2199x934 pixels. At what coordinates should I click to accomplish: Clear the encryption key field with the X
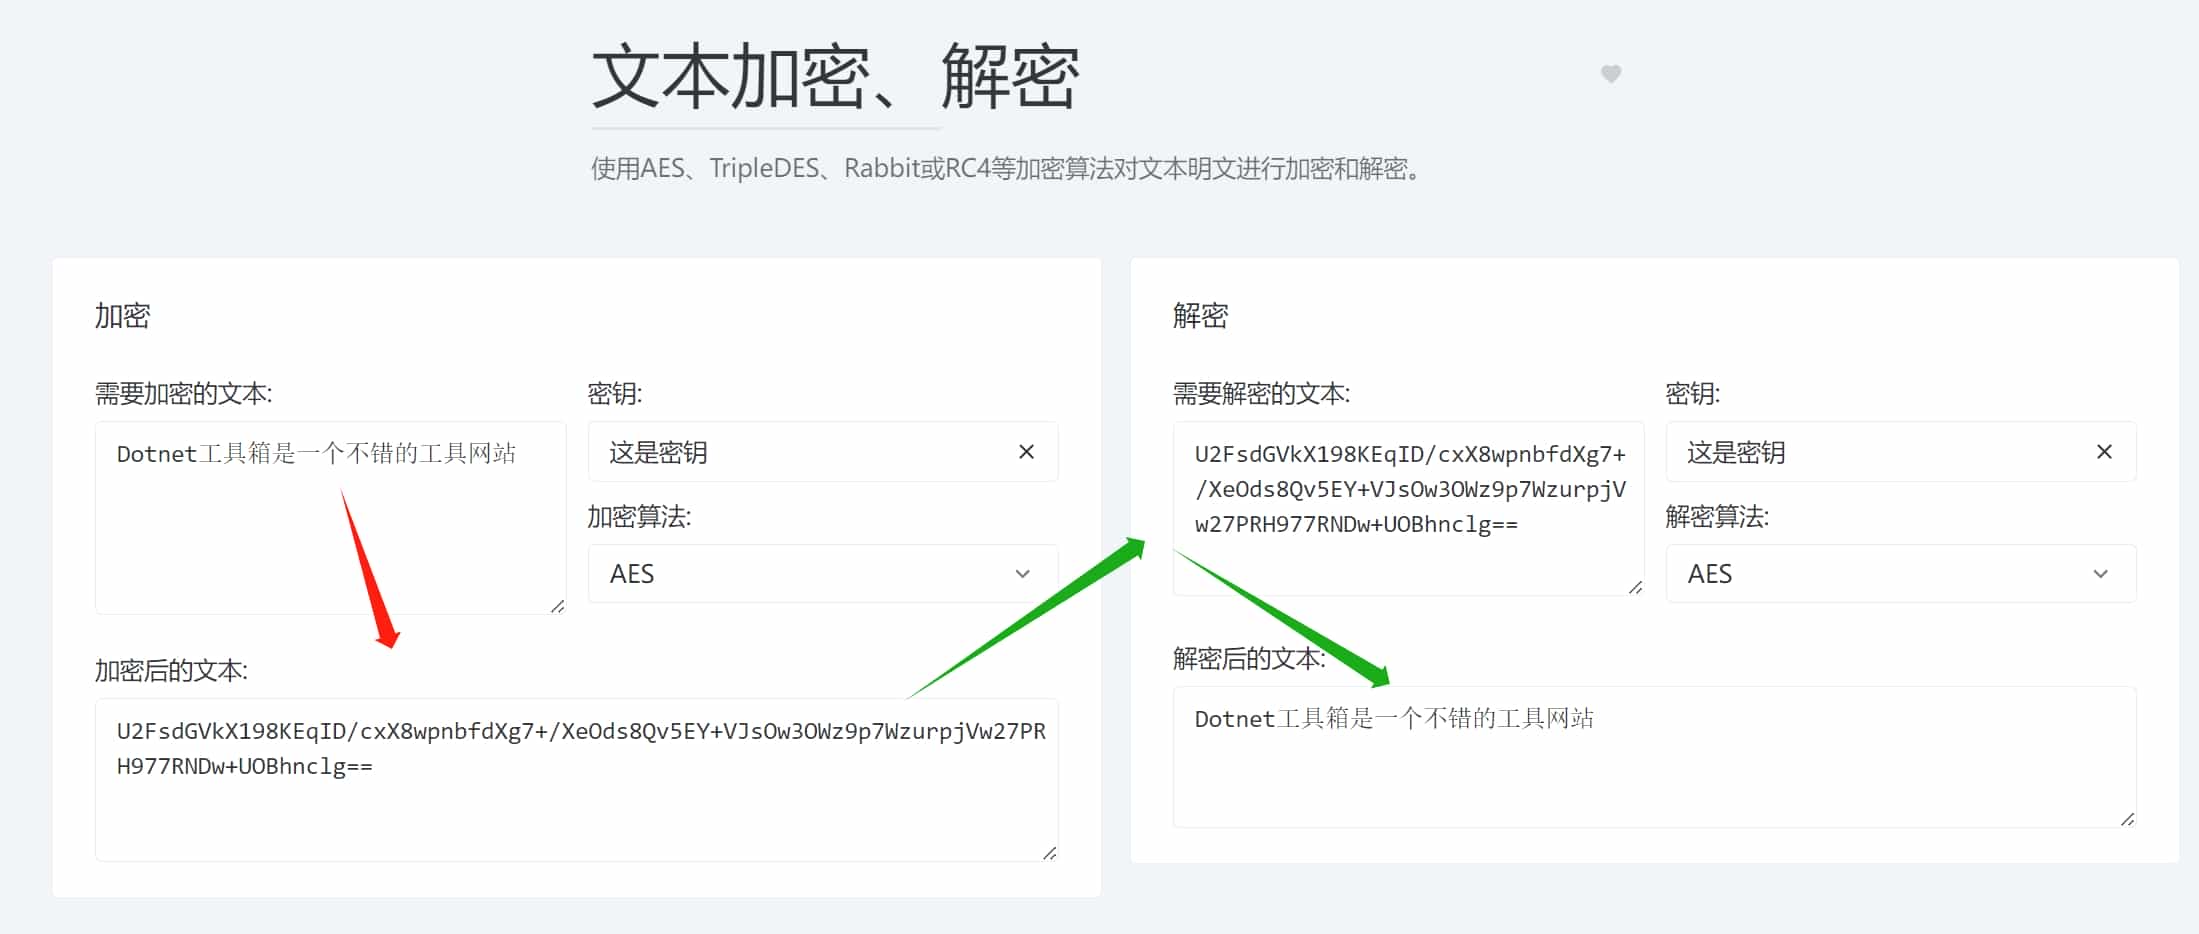point(1027,452)
